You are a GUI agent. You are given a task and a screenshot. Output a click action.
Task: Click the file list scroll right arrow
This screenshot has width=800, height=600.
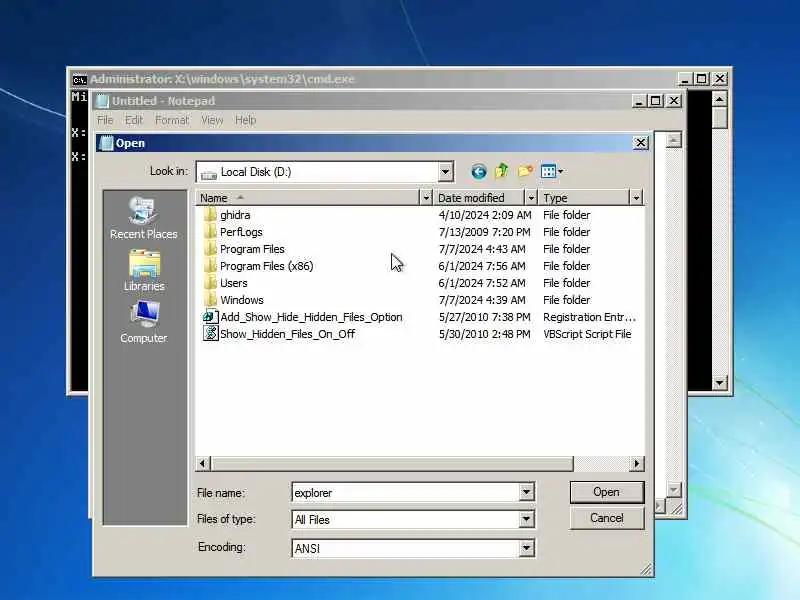click(636, 463)
